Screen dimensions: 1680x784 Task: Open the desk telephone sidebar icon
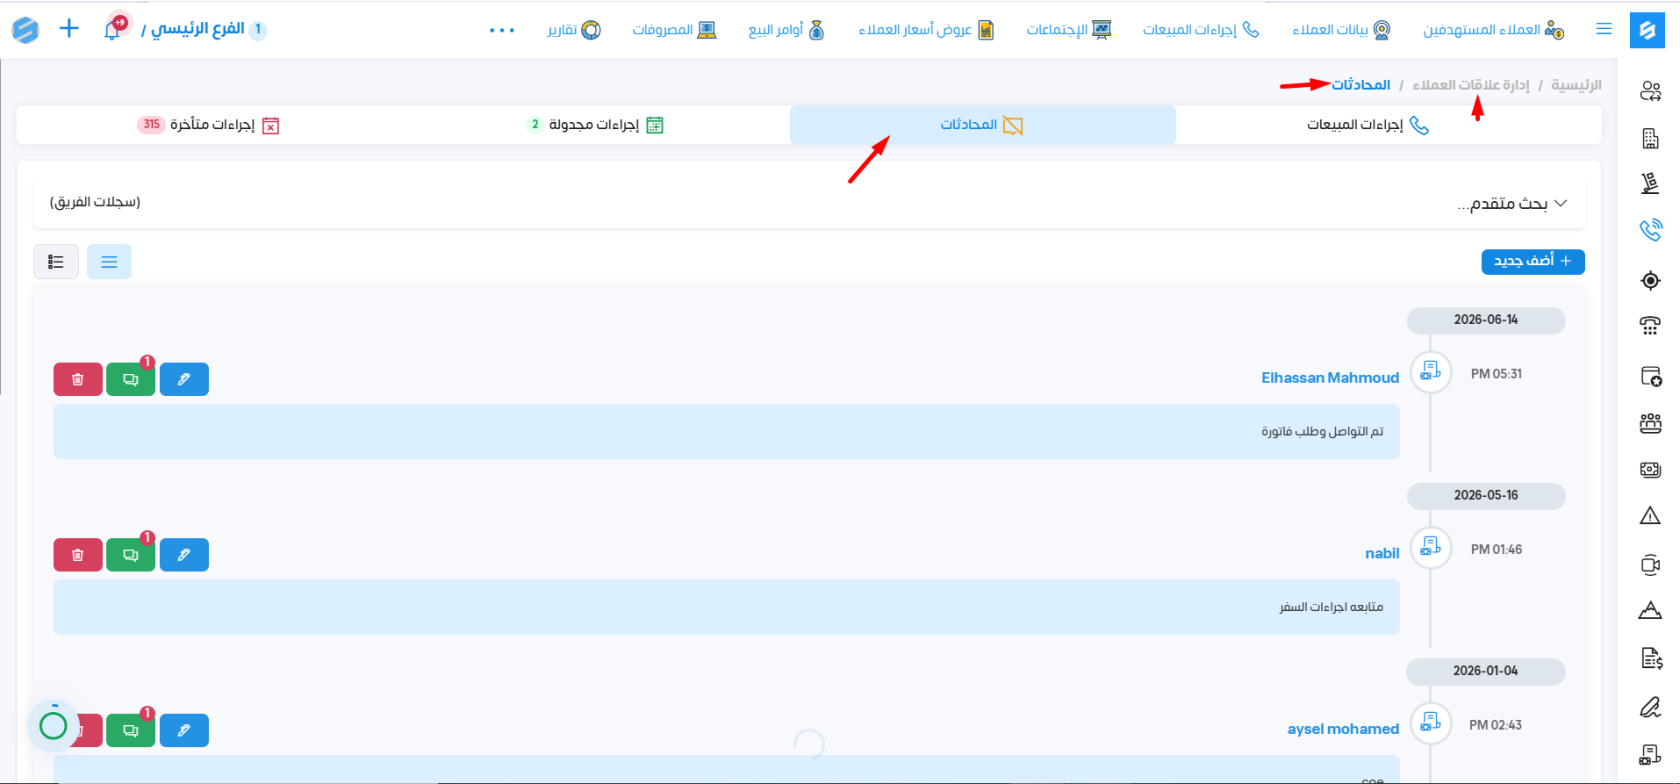click(x=1650, y=326)
